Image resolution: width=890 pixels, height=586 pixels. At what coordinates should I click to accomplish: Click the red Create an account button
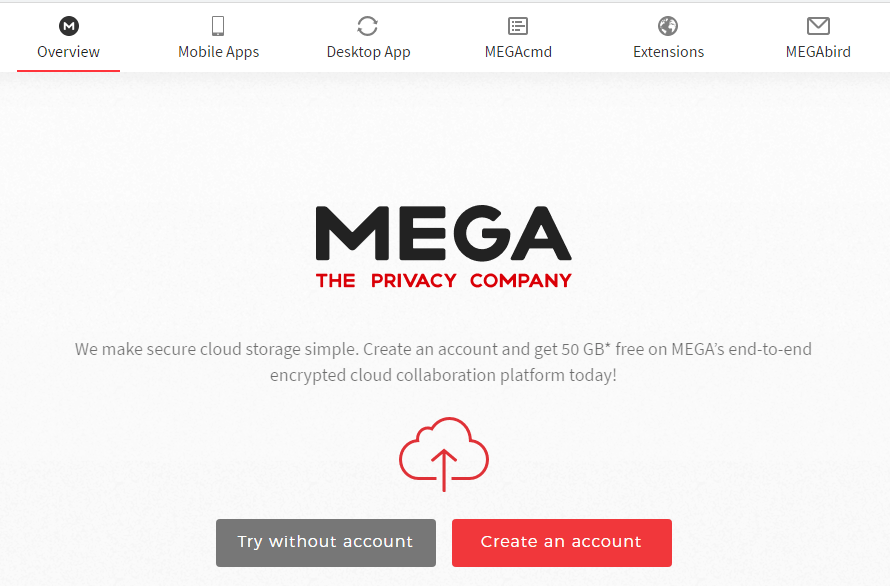coord(562,543)
